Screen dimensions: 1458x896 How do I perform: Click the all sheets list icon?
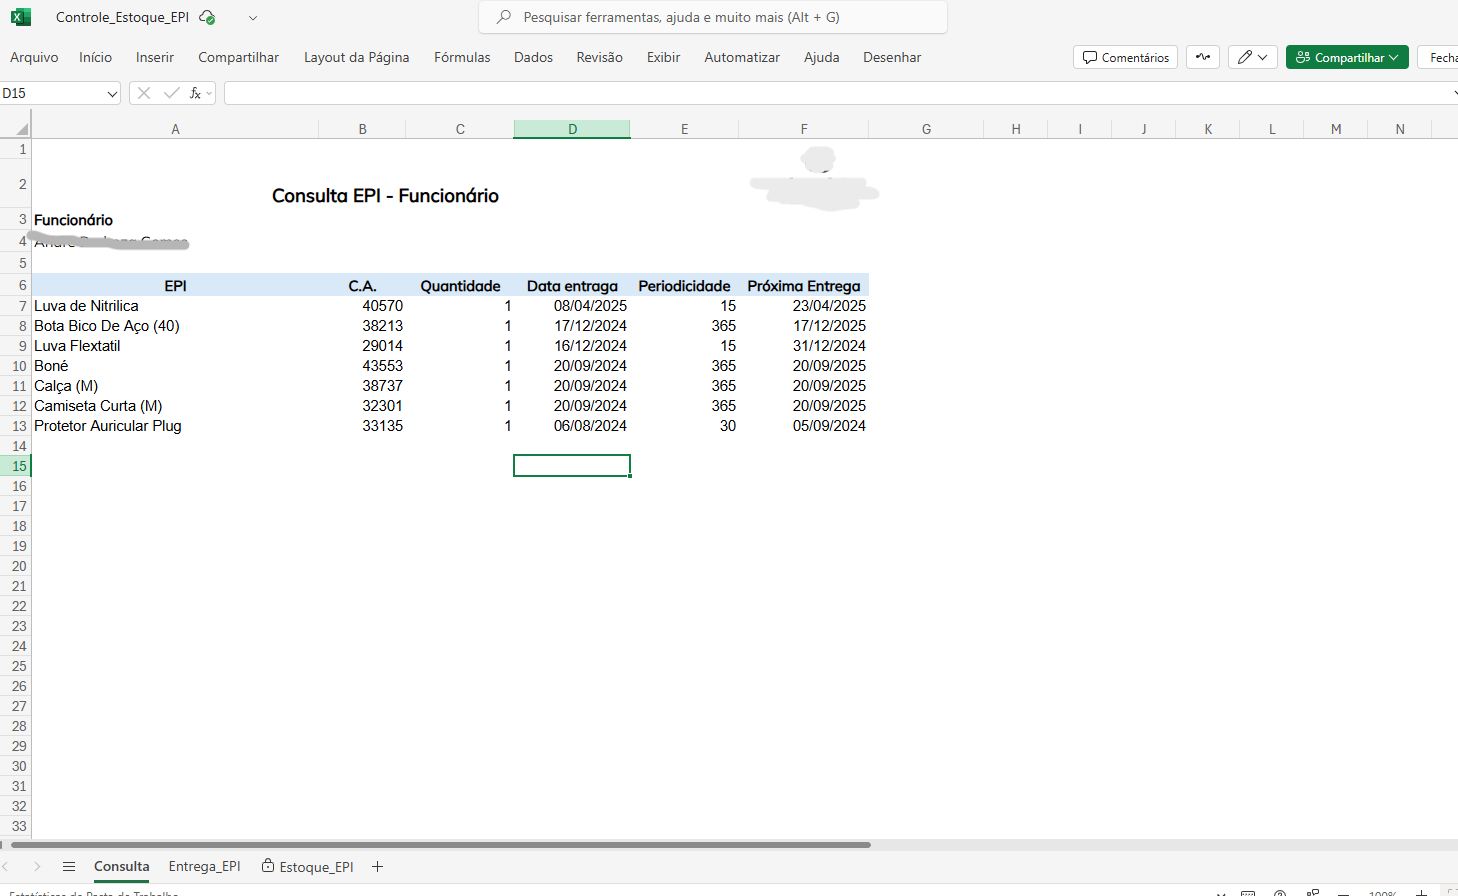(69, 867)
